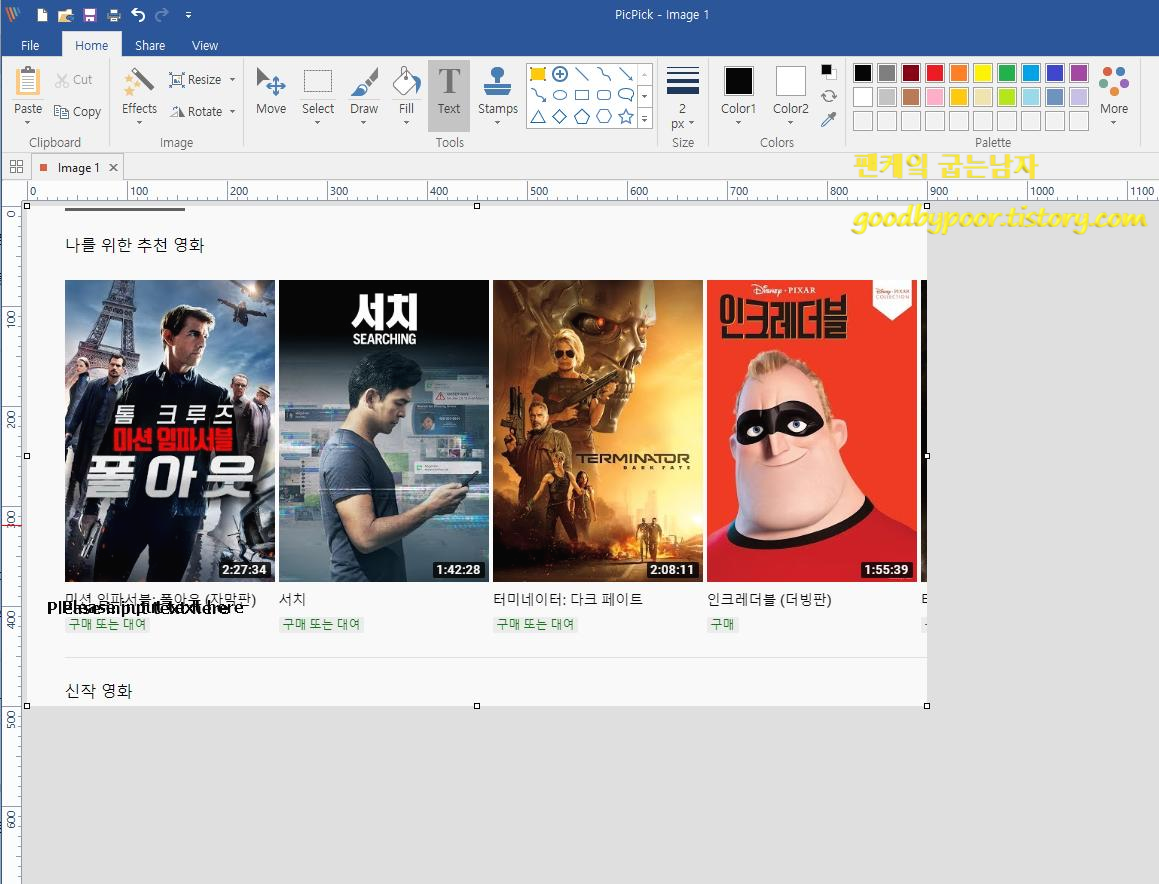Click the Terminator Dark Fate poster

pyautogui.click(x=598, y=430)
